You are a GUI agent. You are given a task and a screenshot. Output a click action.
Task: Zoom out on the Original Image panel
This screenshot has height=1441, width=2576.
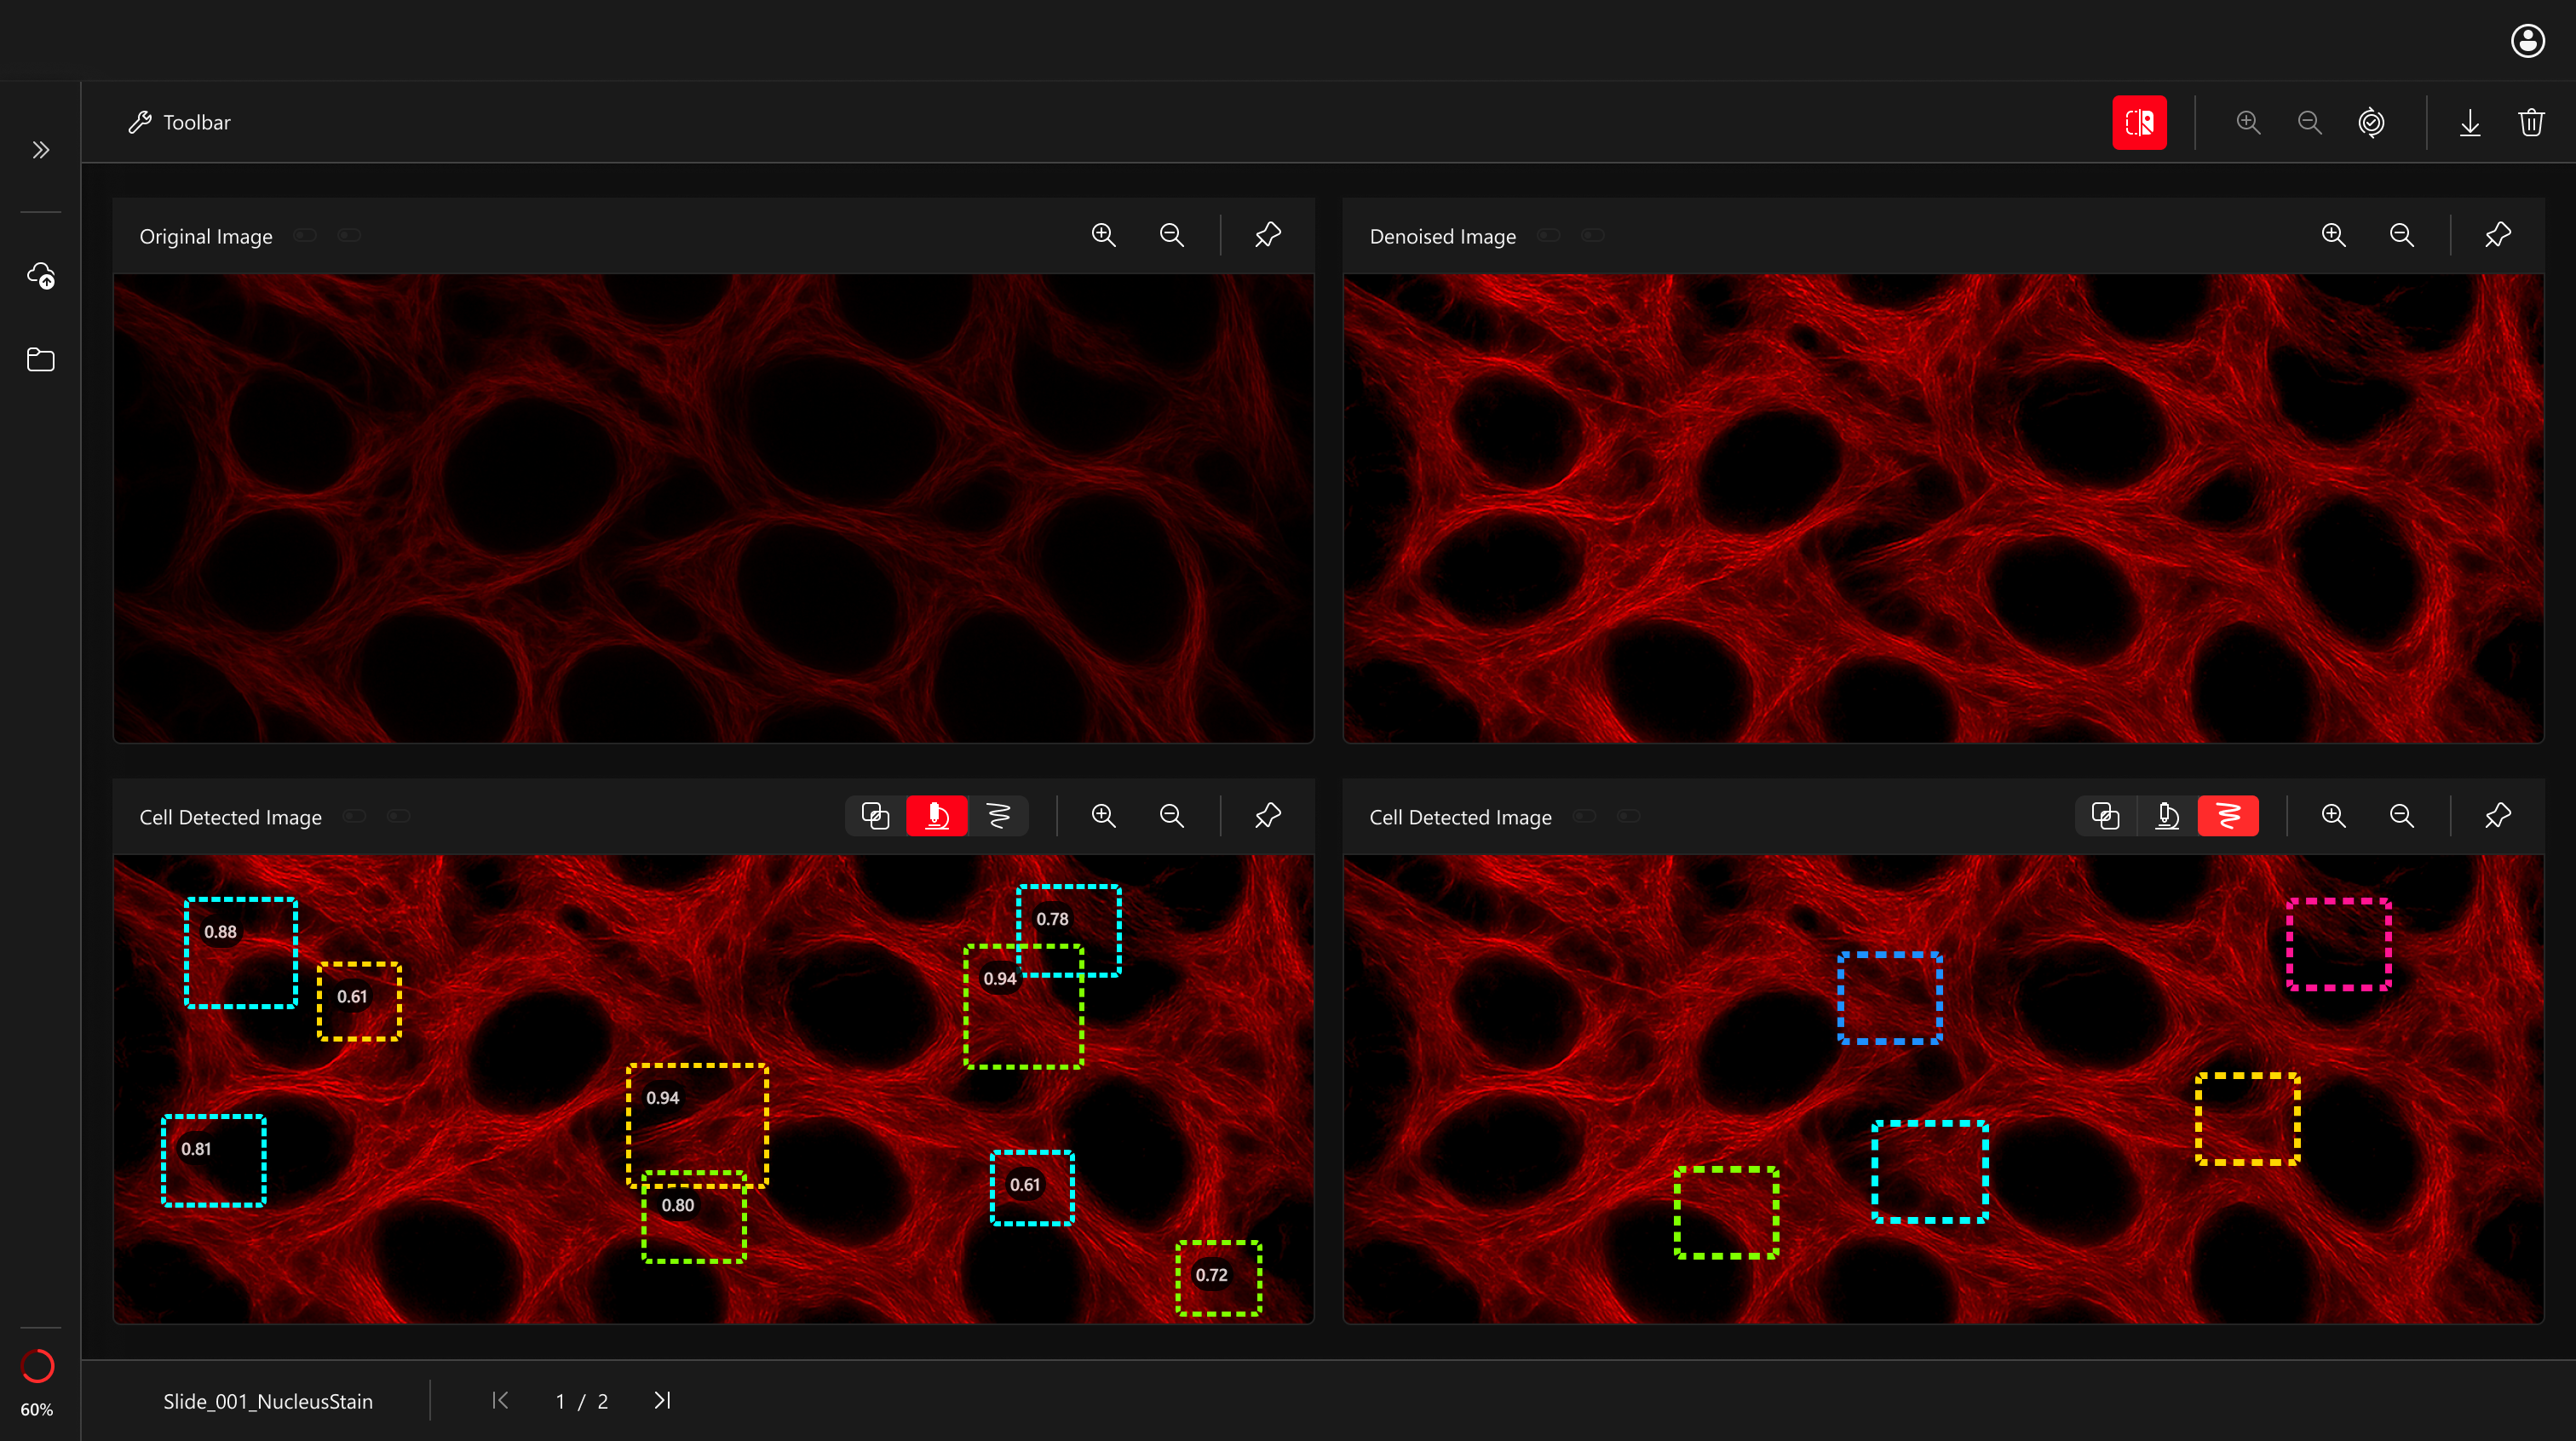(x=1171, y=235)
